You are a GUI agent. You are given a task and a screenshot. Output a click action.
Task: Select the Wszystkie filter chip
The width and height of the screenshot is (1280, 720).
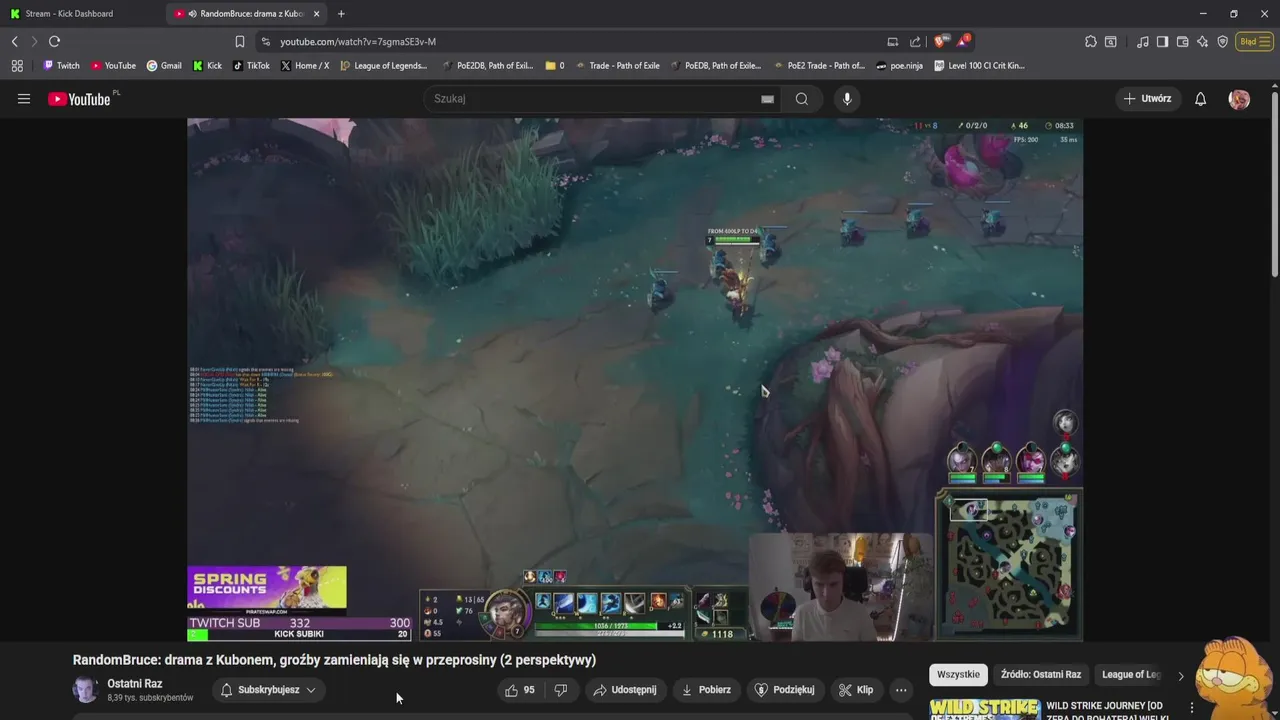(958, 675)
